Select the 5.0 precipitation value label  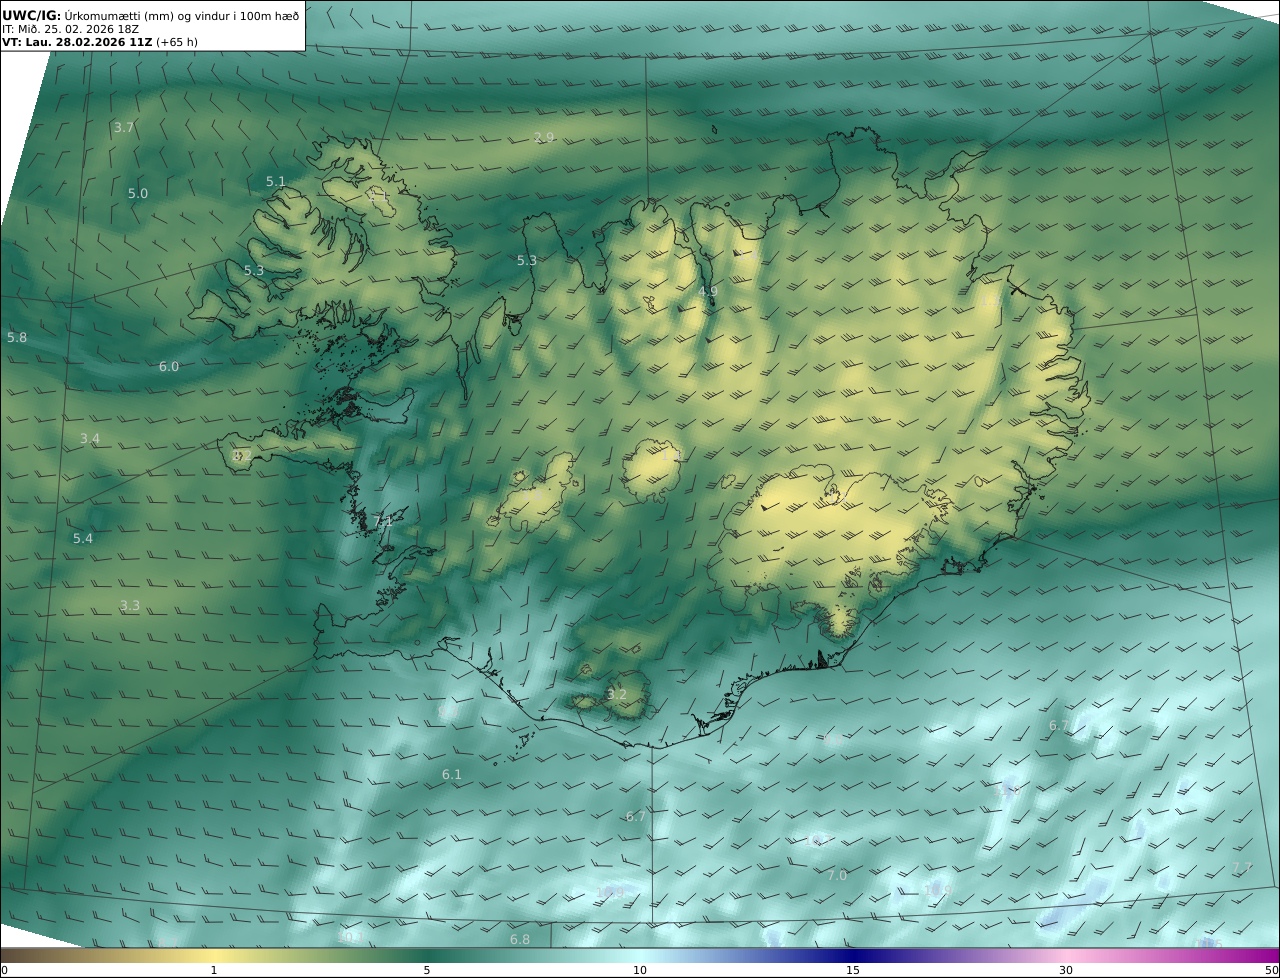click(x=138, y=194)
